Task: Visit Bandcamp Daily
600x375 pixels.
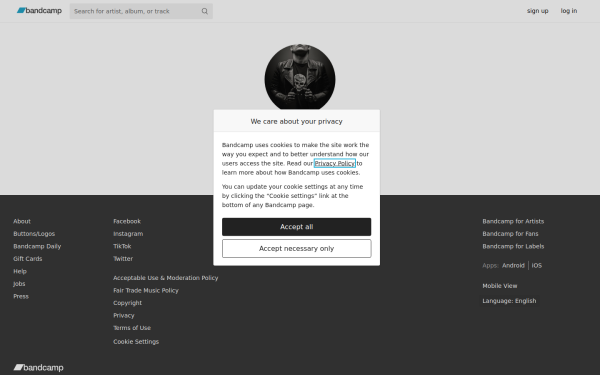Action: 37,246
